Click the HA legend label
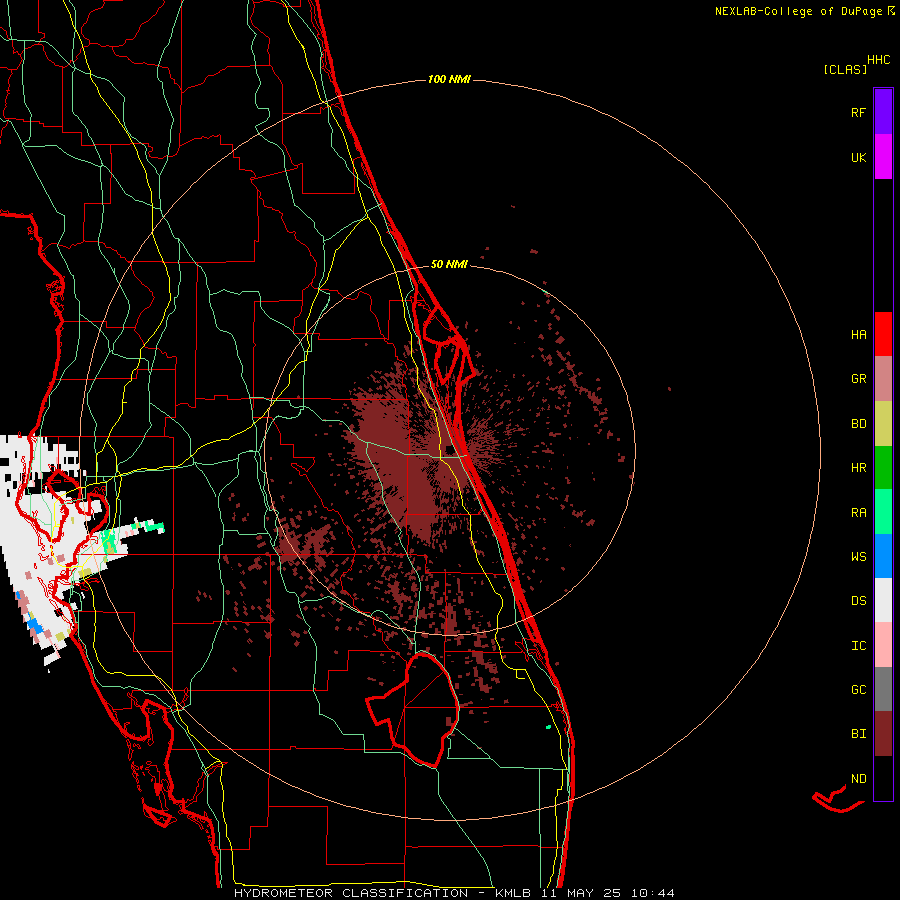Viewport: 900px width, 900px height. pos(858,334)
